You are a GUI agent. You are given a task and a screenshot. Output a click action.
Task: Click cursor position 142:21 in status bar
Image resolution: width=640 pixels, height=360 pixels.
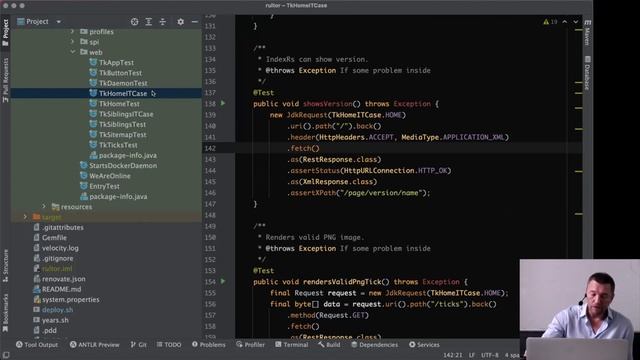click(x=453, y=356)
